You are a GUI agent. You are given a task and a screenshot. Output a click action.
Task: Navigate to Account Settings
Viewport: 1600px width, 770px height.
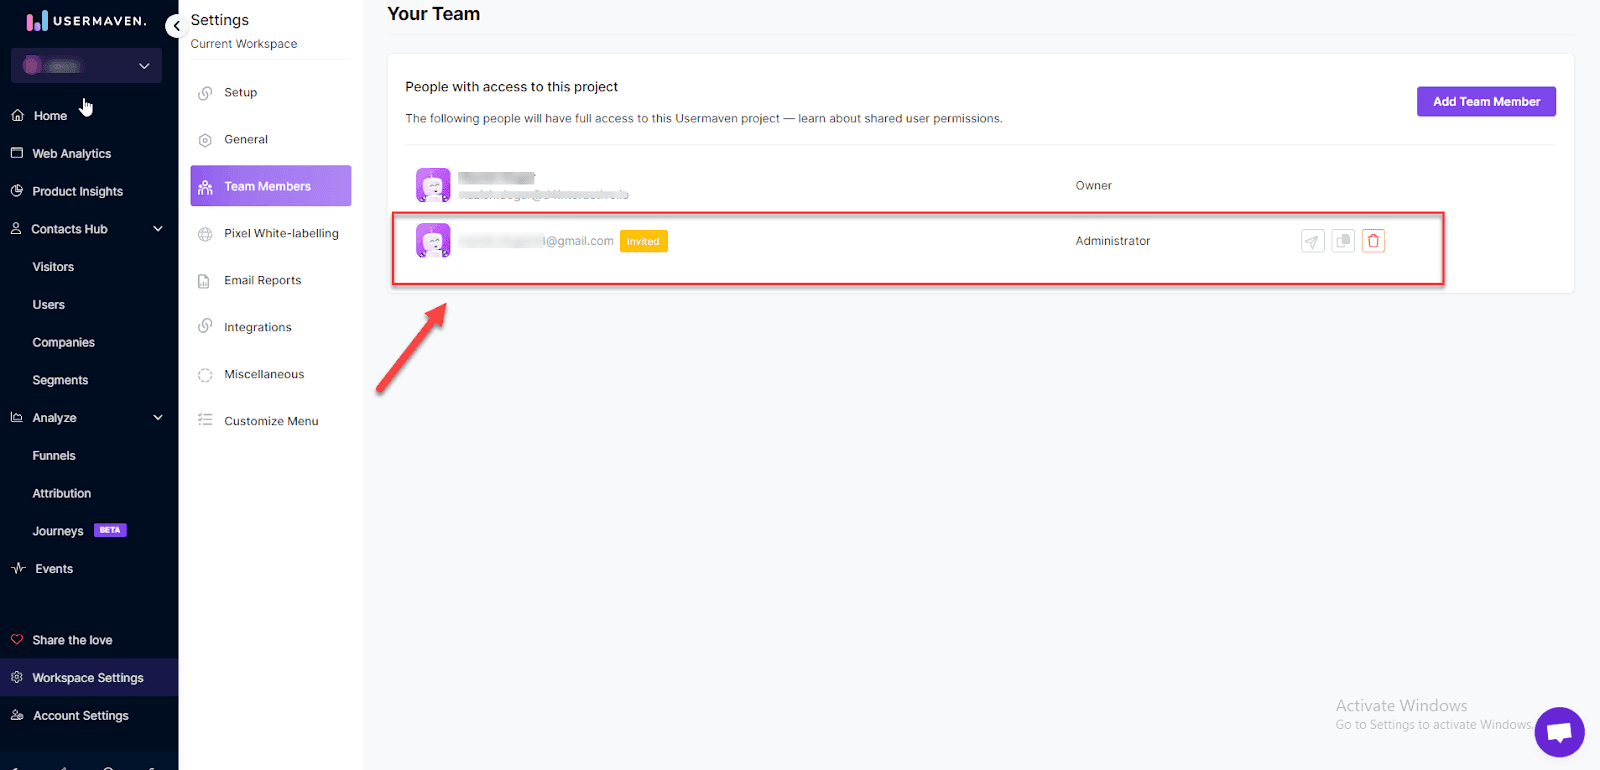(x=80, y=716)
